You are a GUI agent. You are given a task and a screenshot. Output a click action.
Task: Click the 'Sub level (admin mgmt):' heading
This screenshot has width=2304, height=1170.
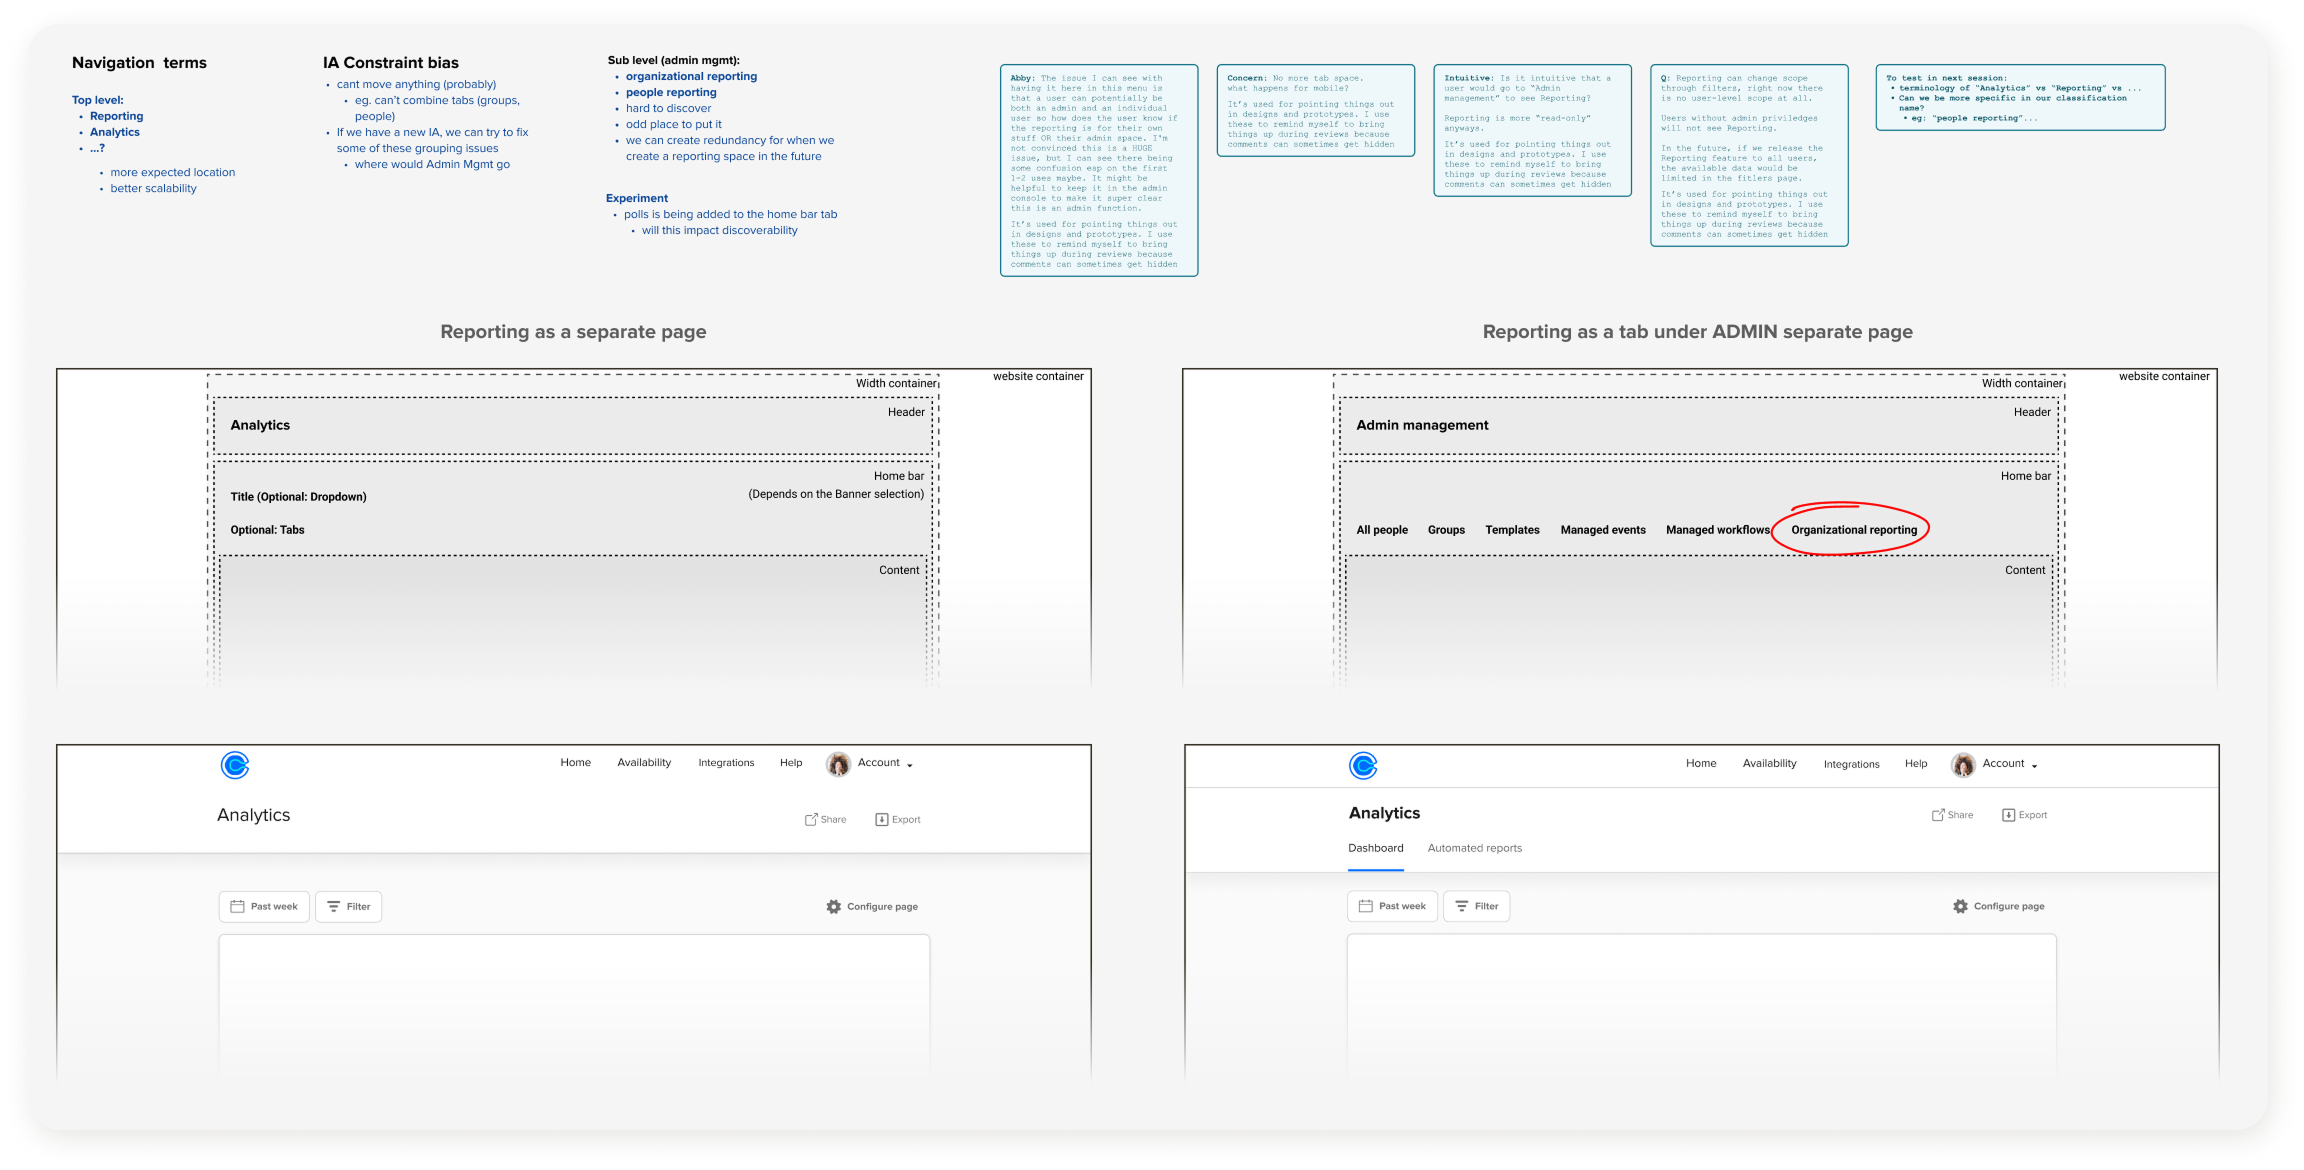pos(674,60)
